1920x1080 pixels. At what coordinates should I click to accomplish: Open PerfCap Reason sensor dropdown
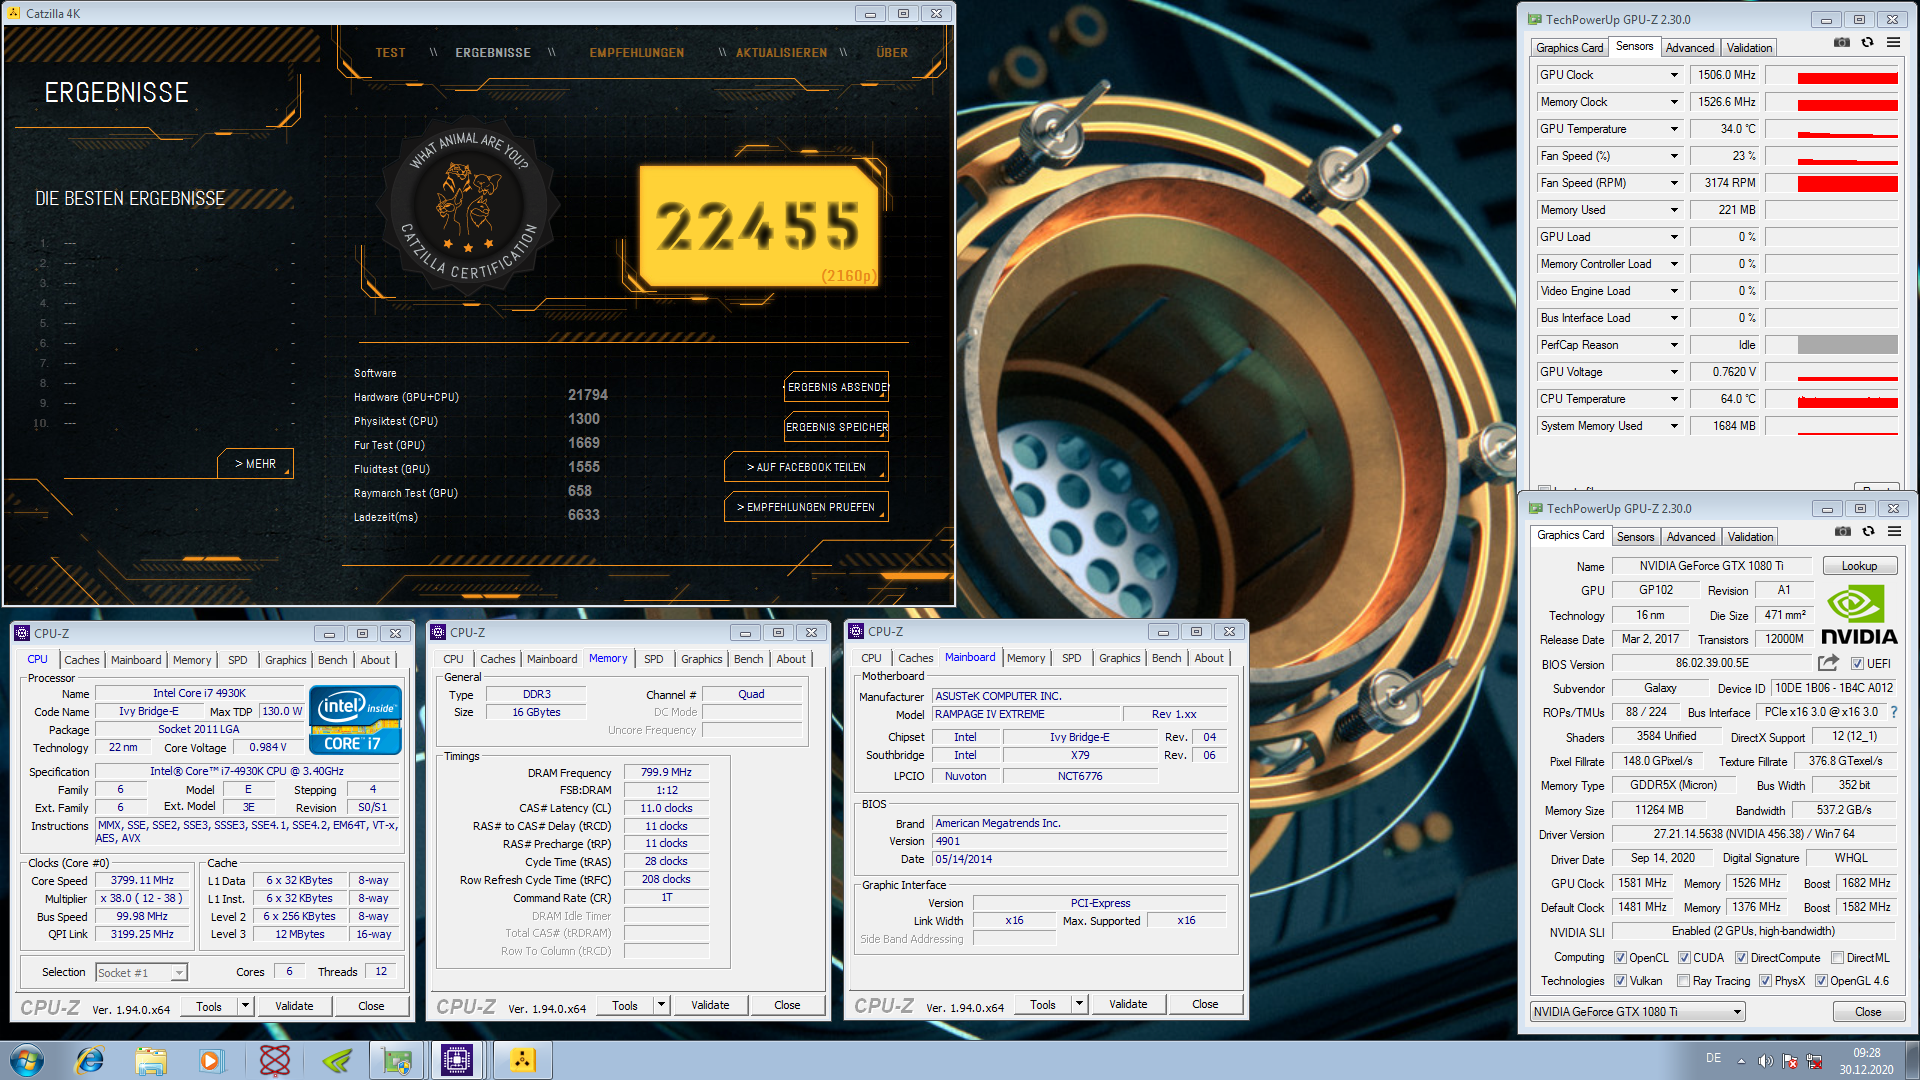click(1674, 345)
